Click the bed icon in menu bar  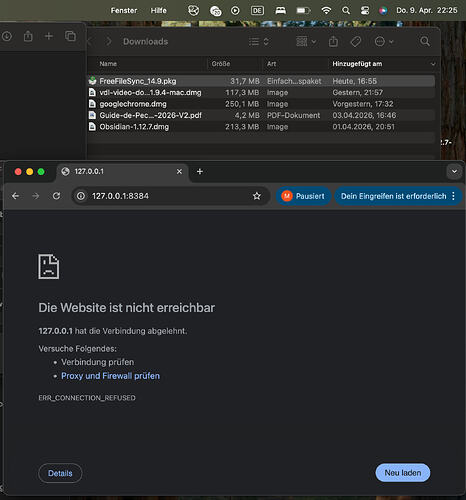[280, 11]
